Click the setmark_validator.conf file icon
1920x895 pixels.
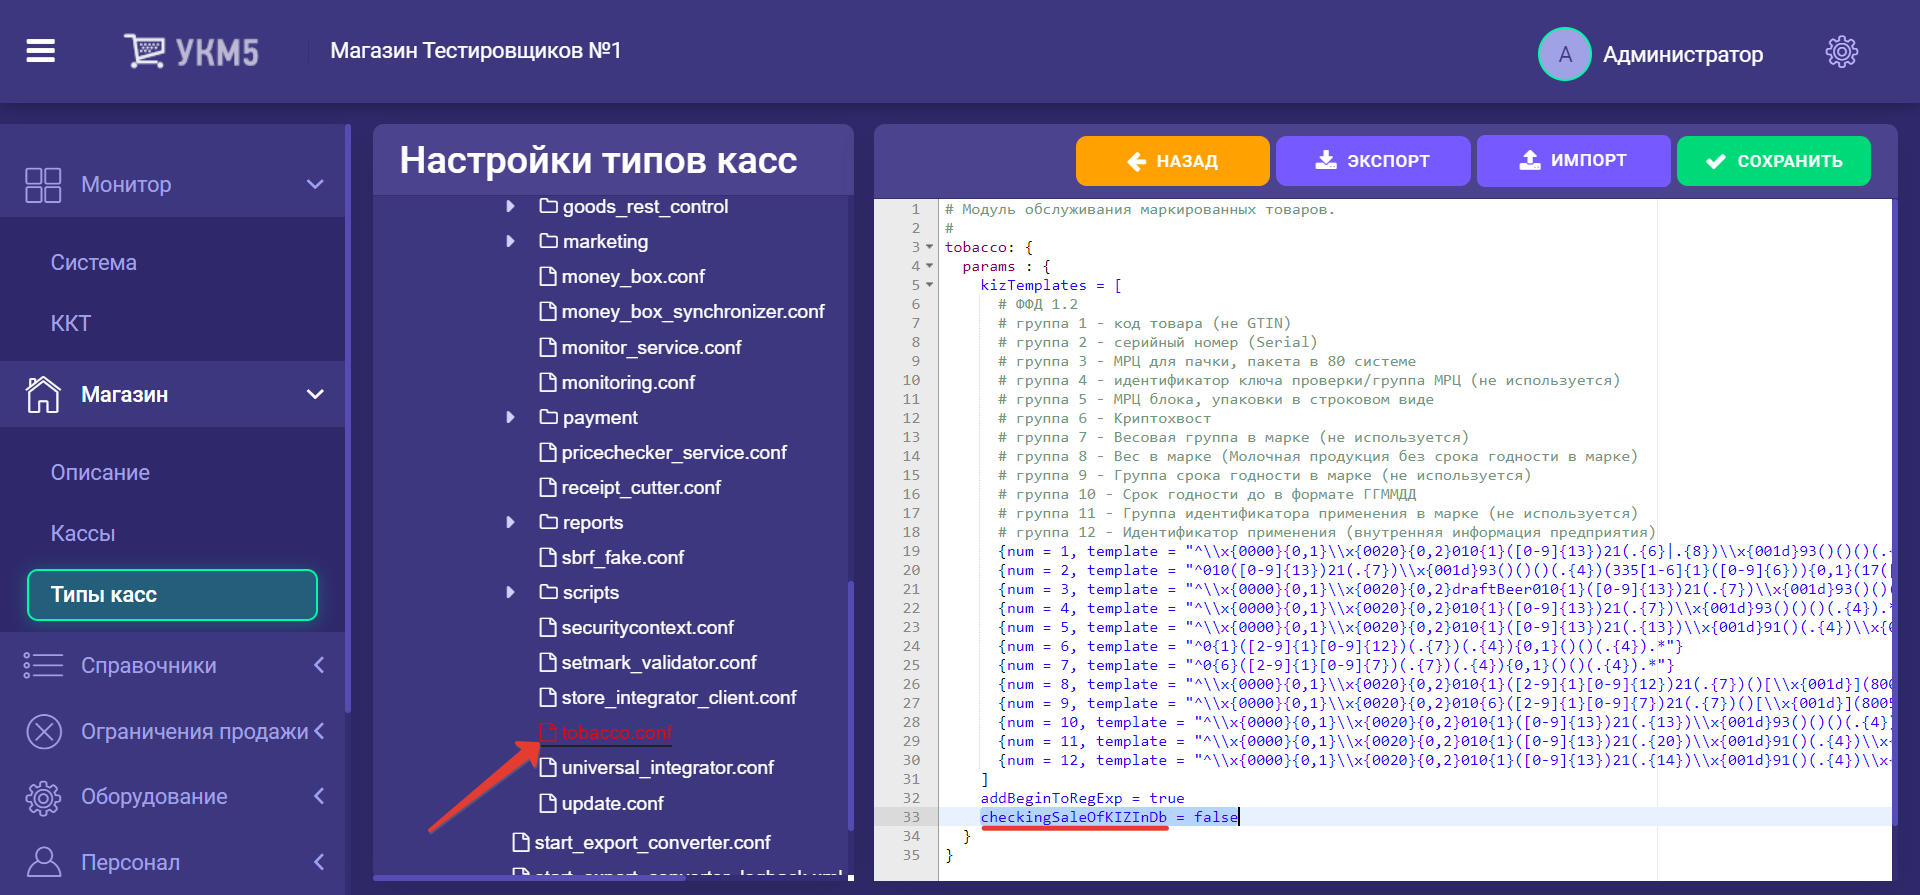547,662
